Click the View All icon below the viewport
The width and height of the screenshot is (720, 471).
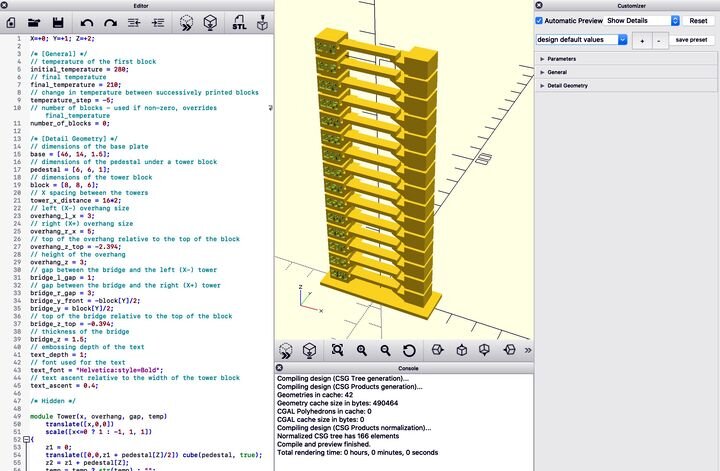pyautogui.click(x=337, y=350)
